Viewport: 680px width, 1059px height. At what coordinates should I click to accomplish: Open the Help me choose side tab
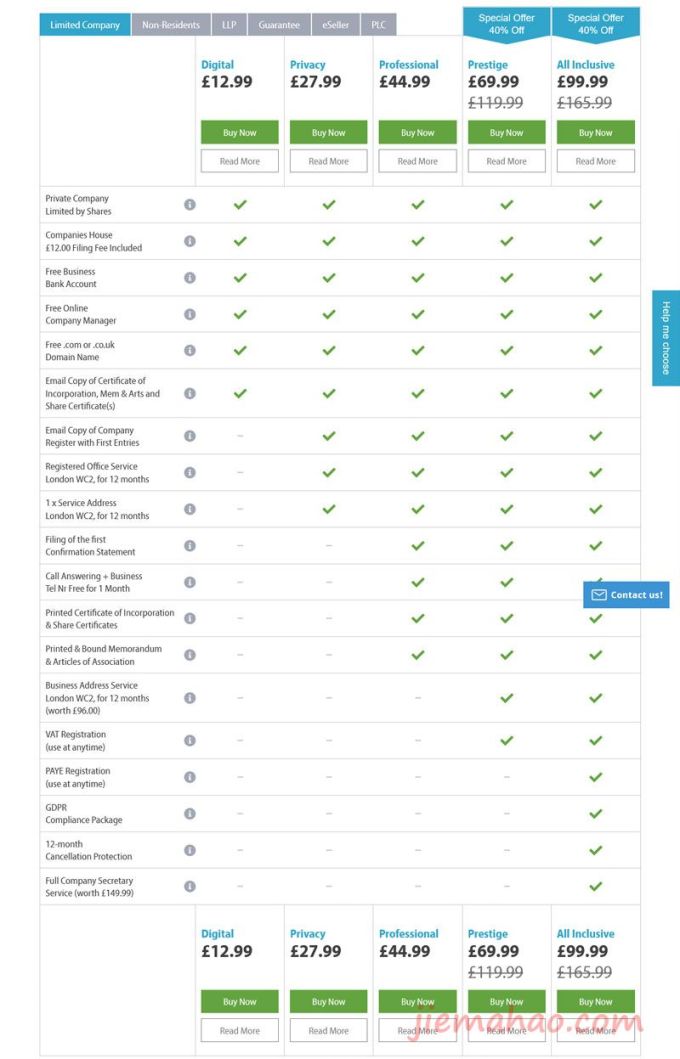pyautogui.click(x=666, y=338)
